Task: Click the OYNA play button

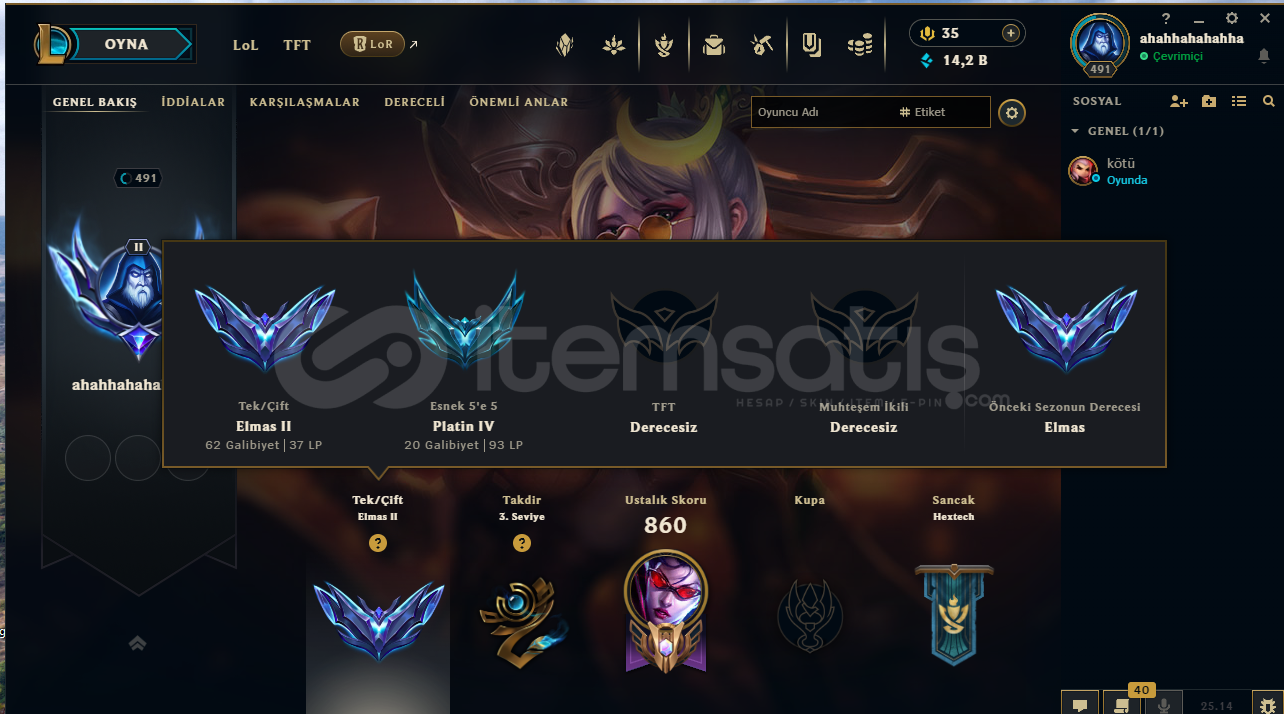Action: pyautogui.click(x=126, y=44)
